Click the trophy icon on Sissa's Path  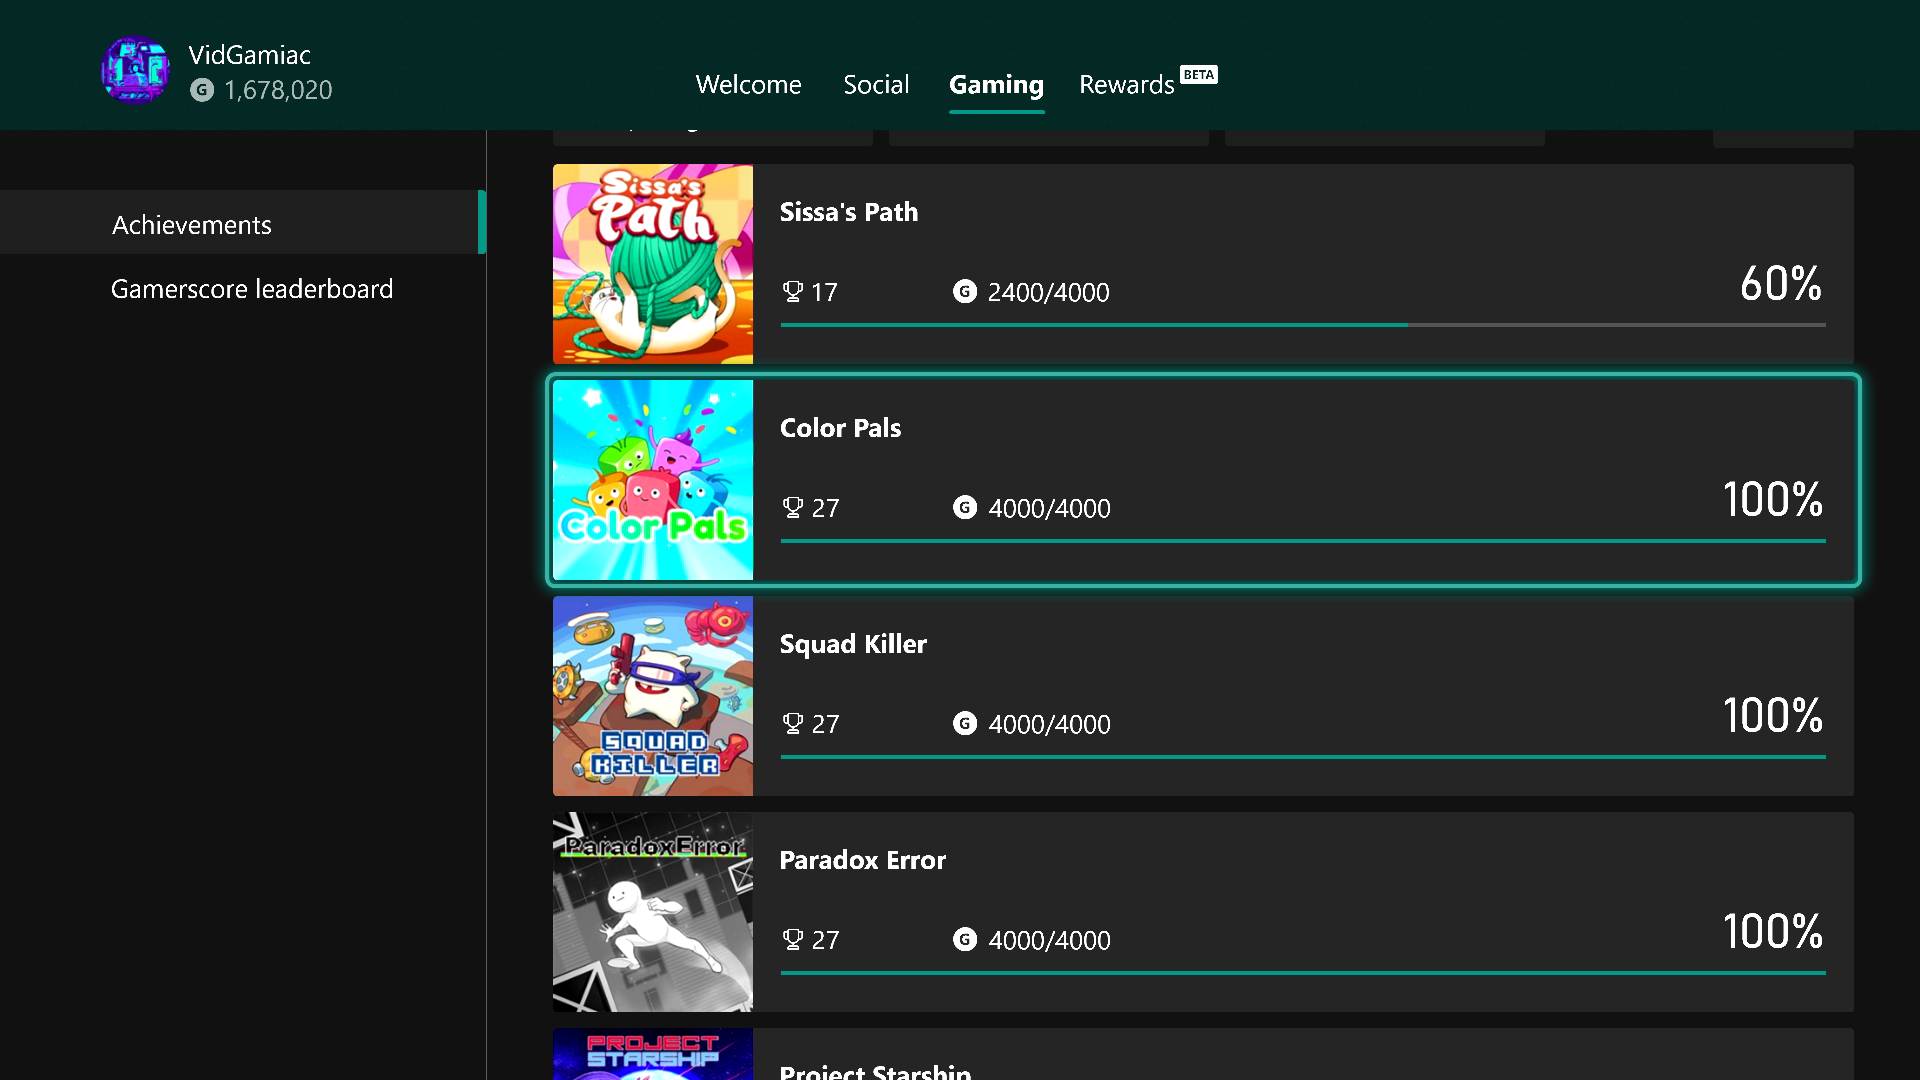792,292
